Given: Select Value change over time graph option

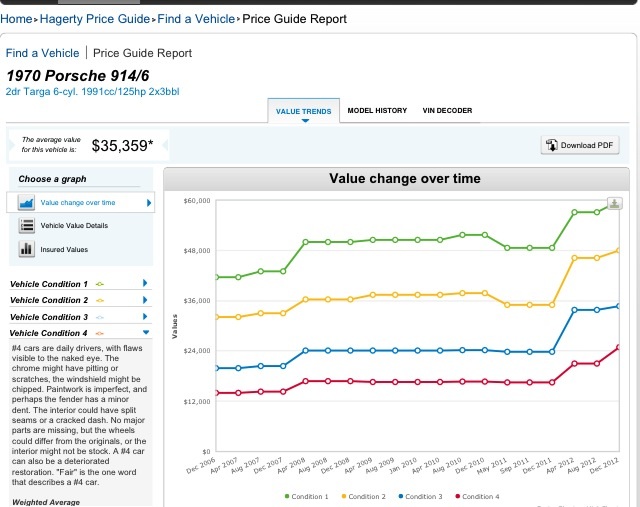Looking at the screenshot, I should pos(80,202).
